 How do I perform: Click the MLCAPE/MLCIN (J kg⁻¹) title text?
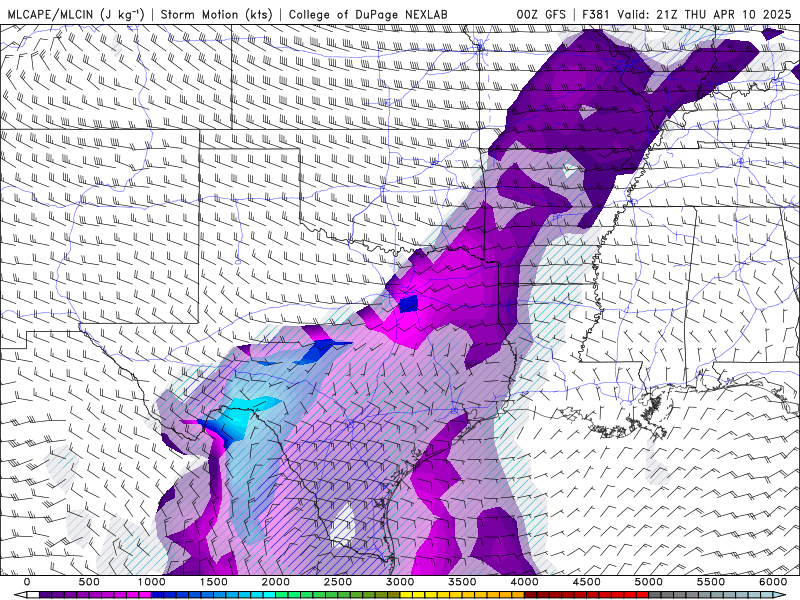click(x=76, y=14)
